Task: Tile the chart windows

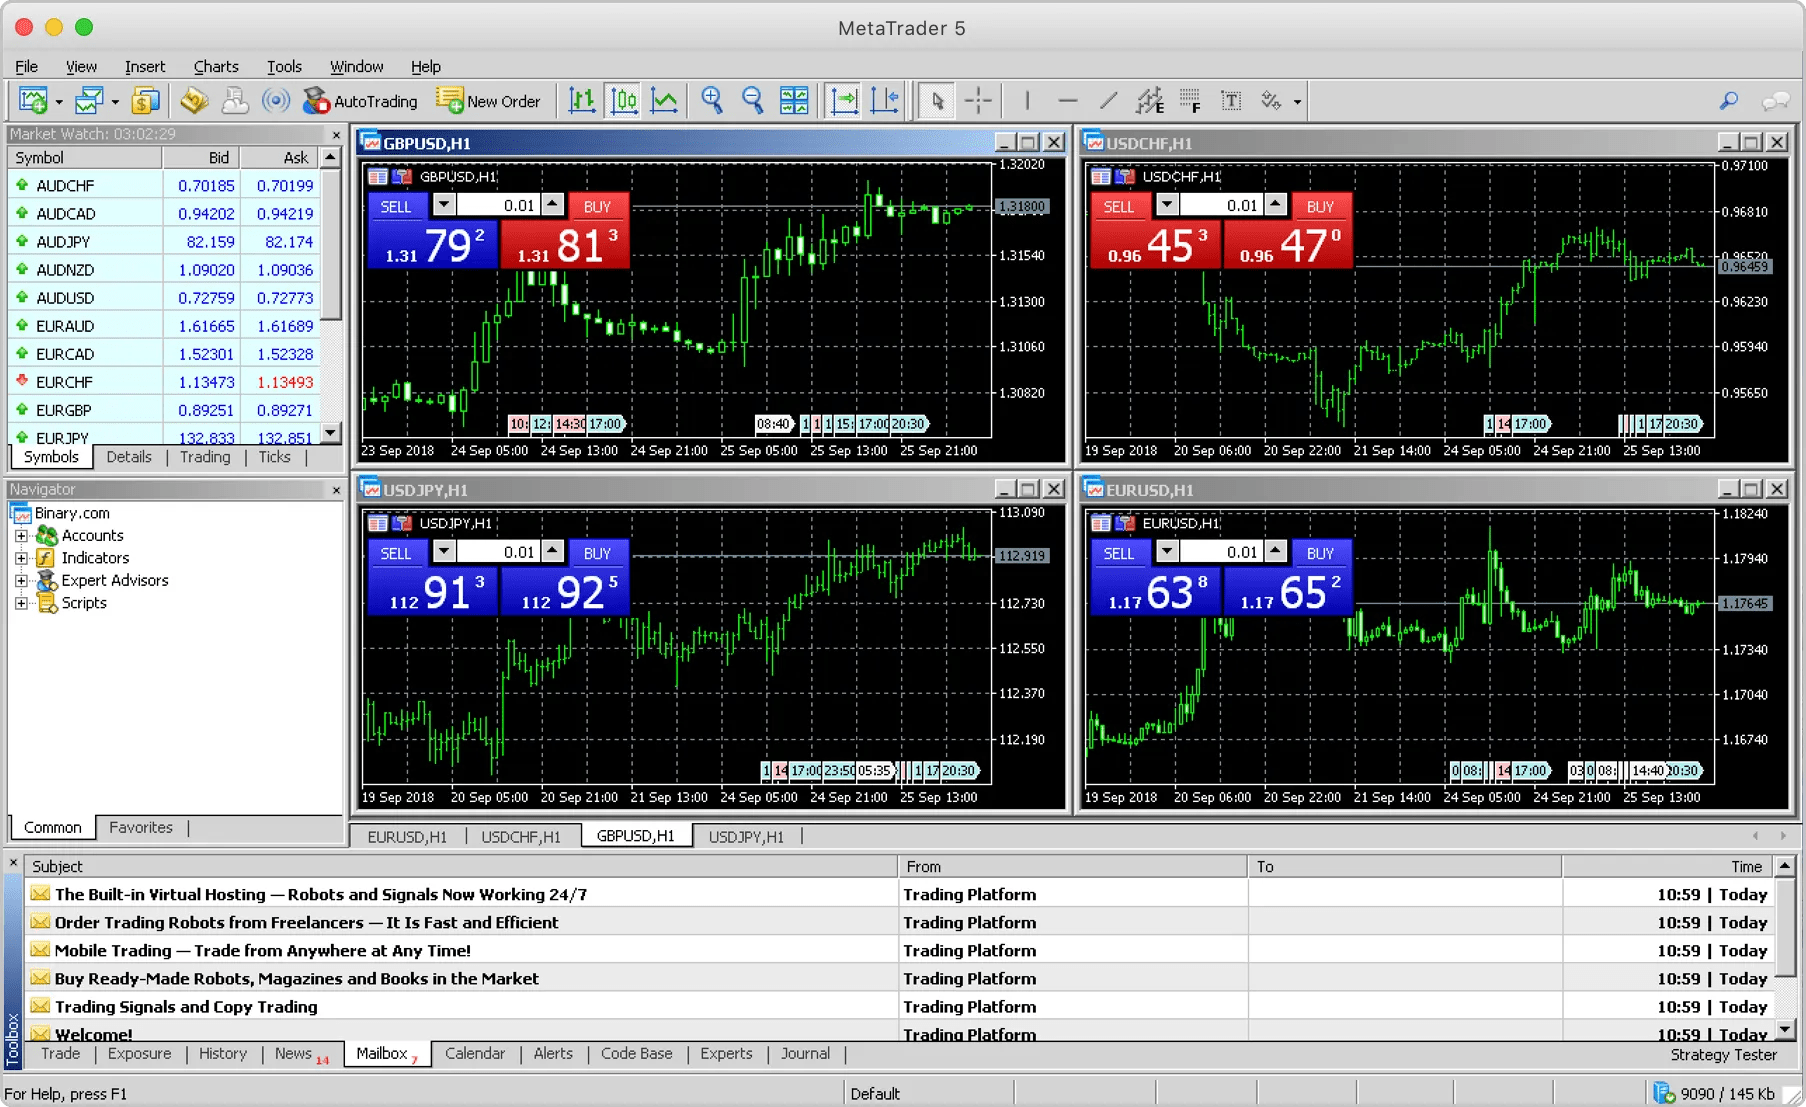Action: coord(794,101)
